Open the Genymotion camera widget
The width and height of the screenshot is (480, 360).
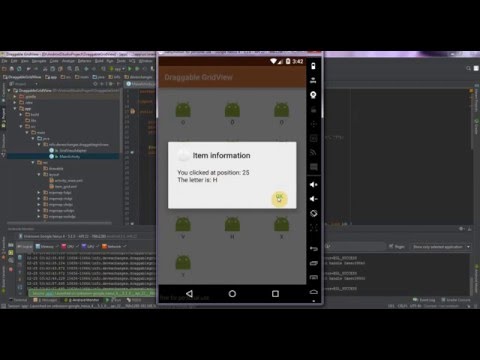point(313,95)
